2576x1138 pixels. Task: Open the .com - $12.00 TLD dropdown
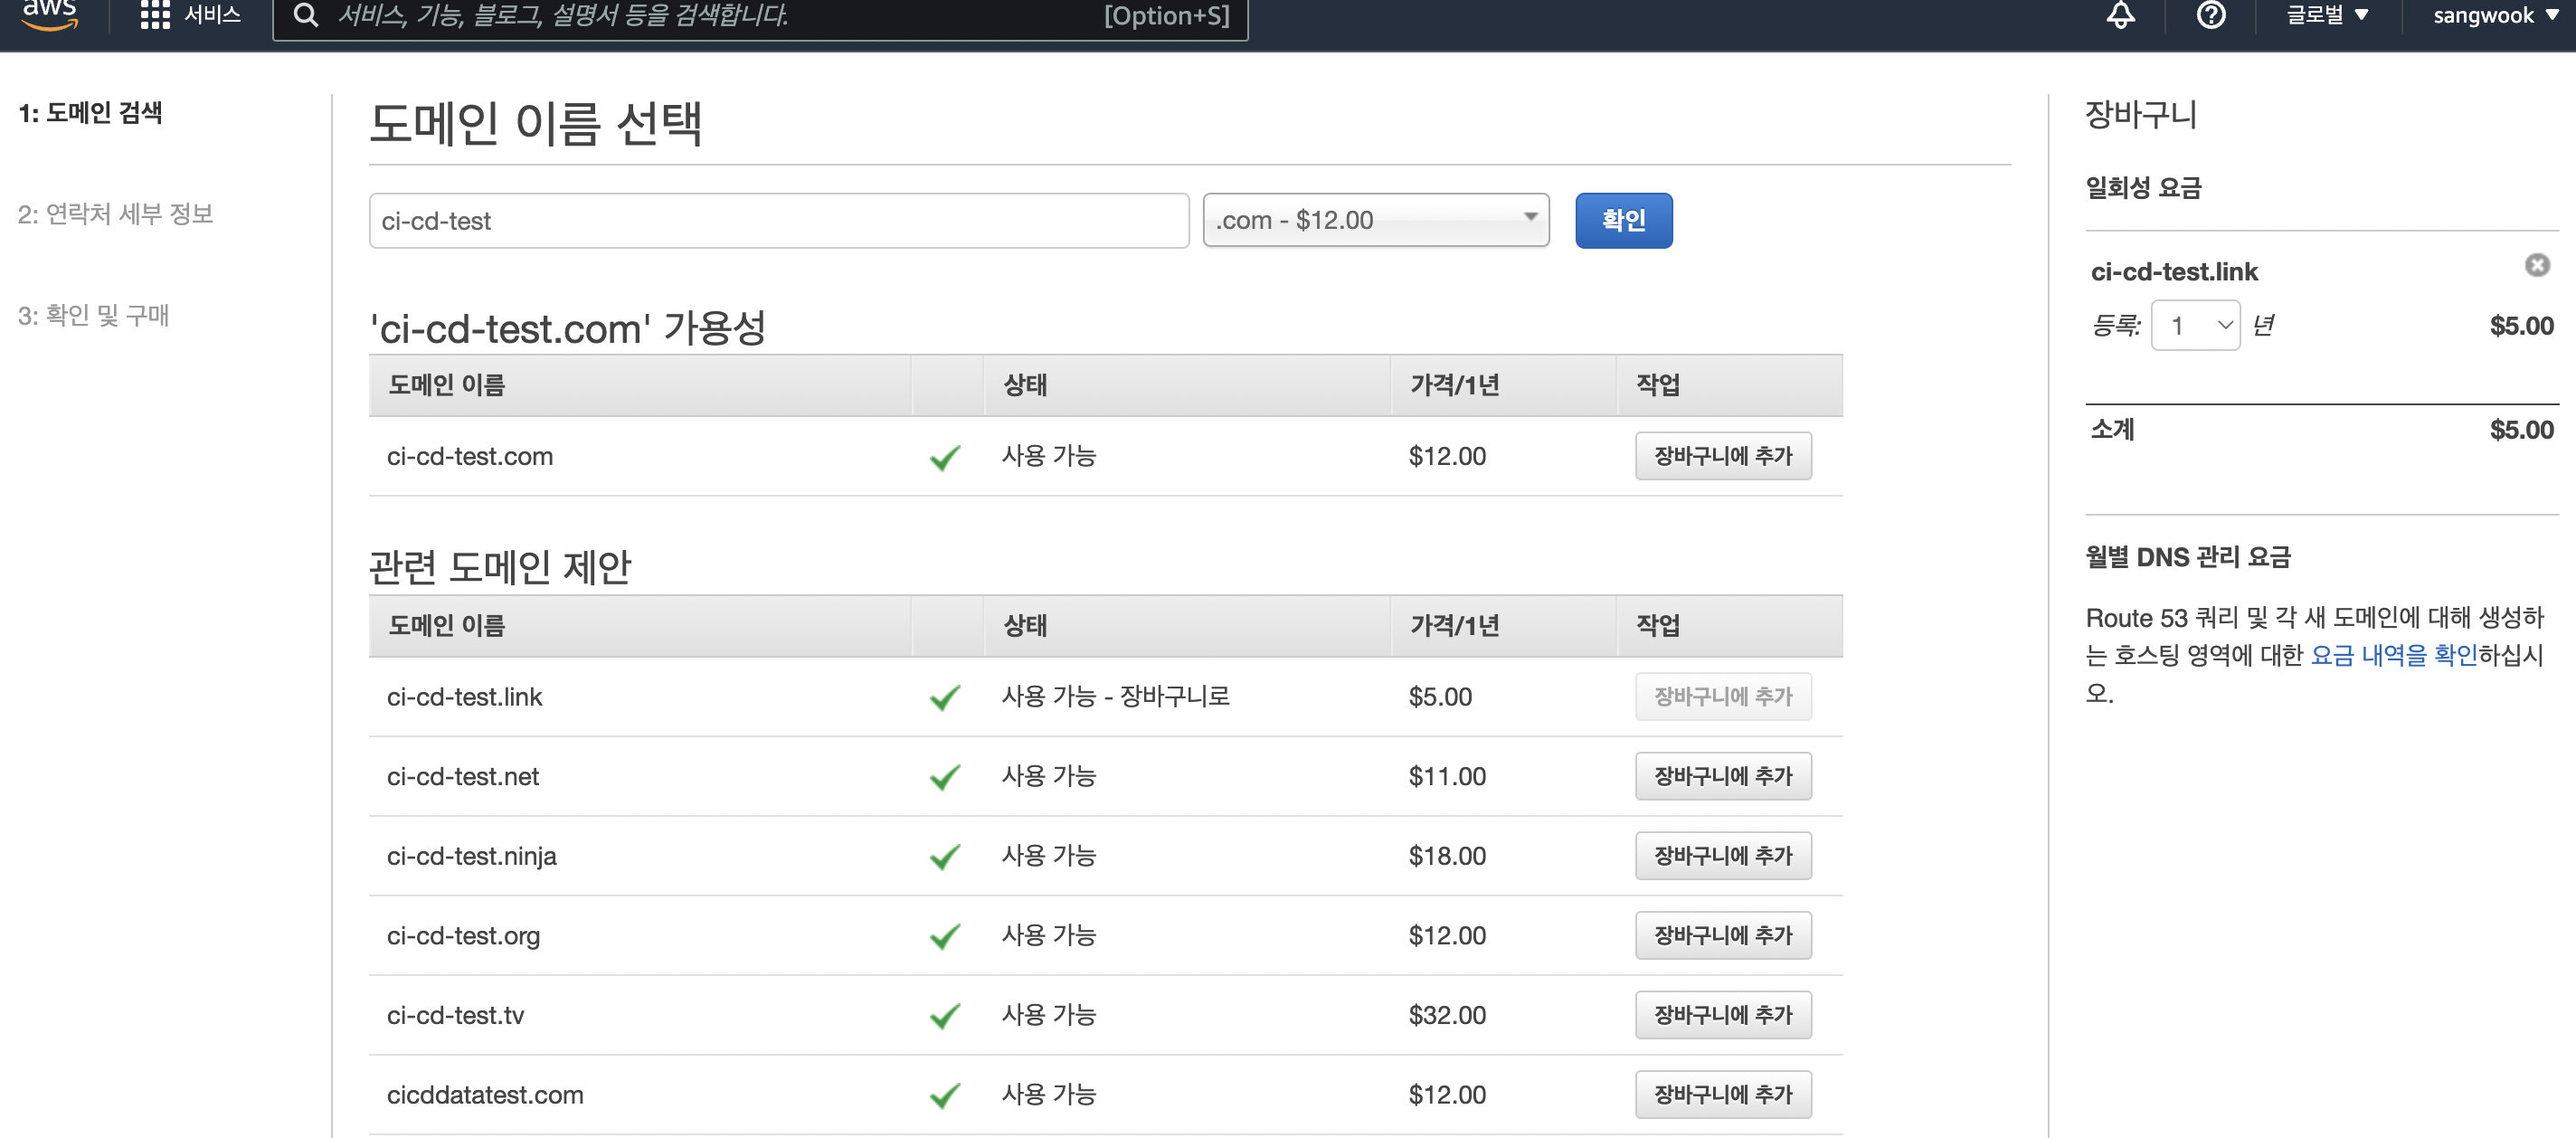[x=1375, y=220]
